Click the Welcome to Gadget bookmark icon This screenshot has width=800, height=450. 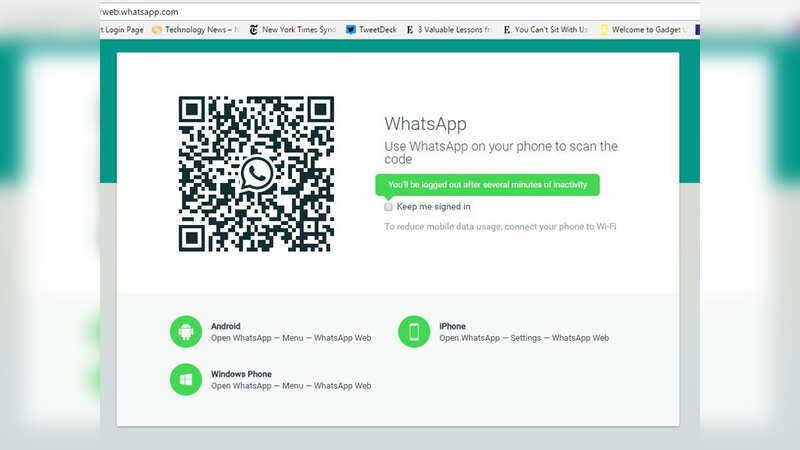coord(604,30)
